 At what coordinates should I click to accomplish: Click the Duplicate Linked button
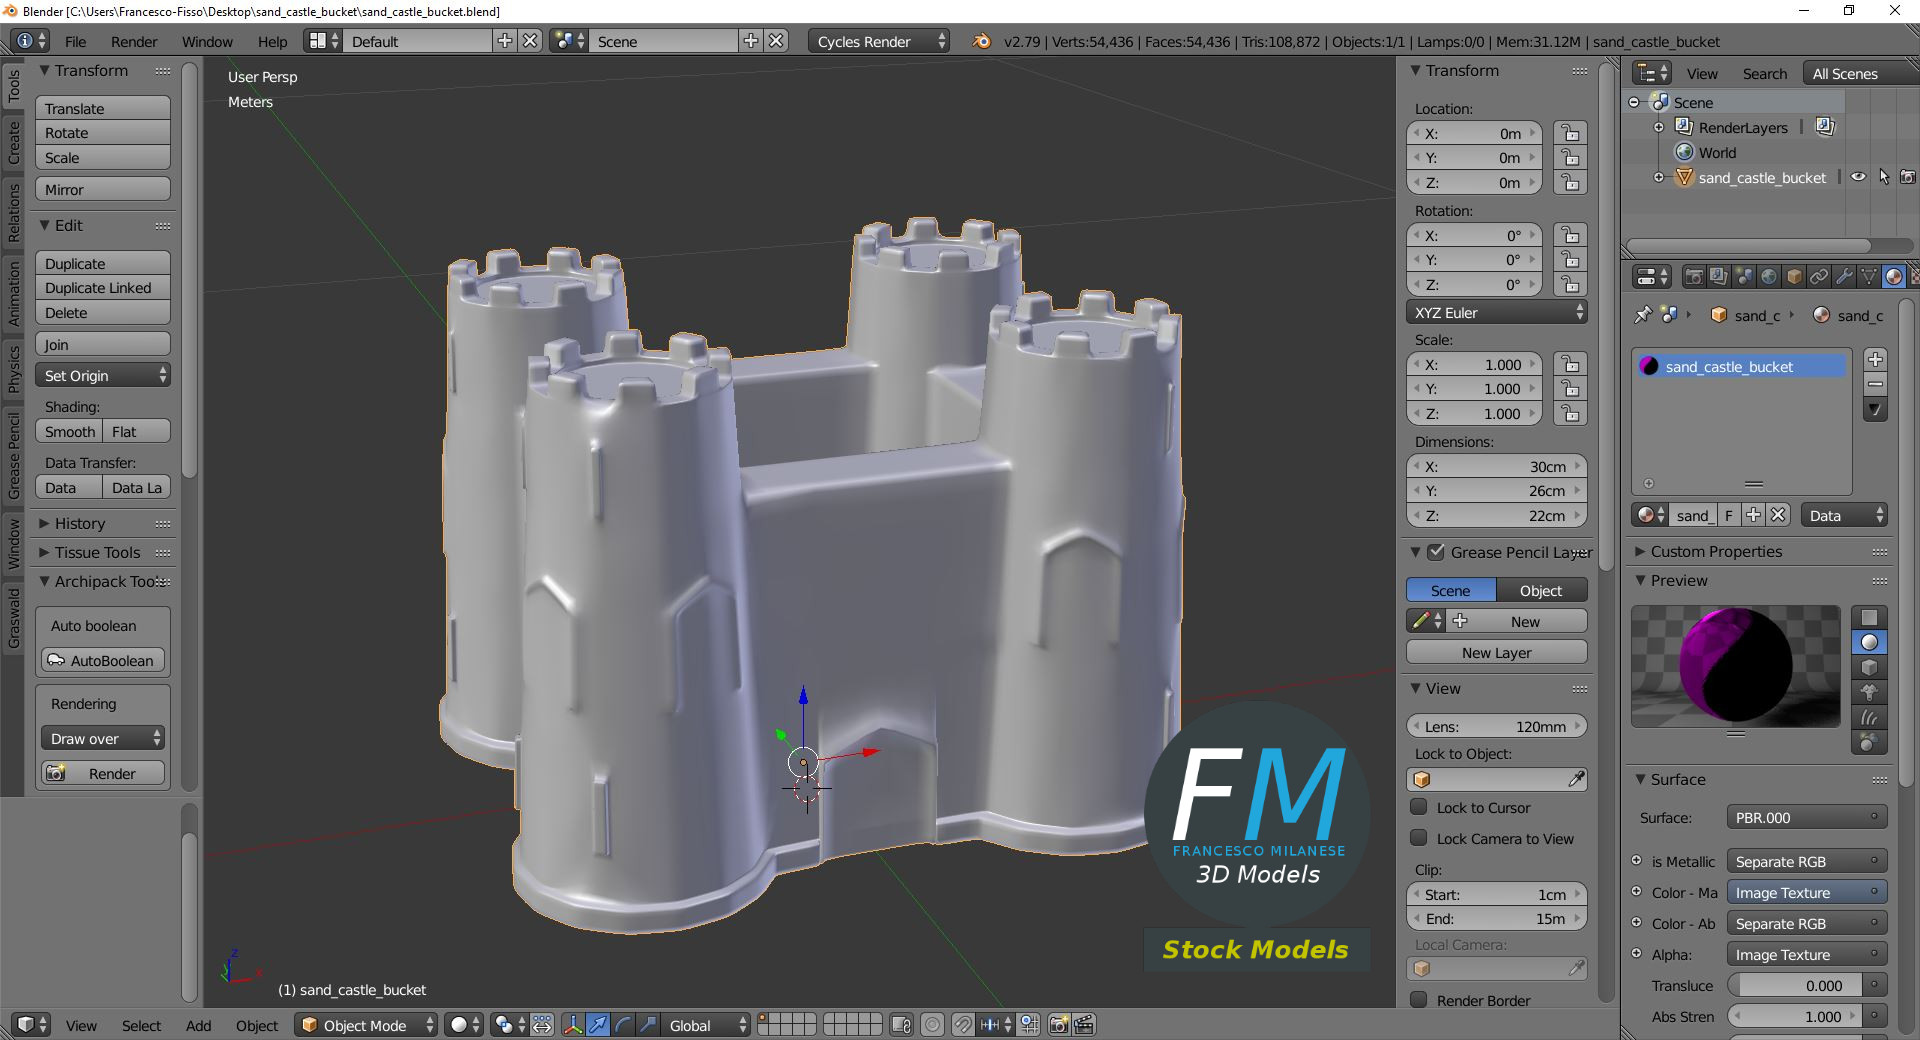click(103, 287)
